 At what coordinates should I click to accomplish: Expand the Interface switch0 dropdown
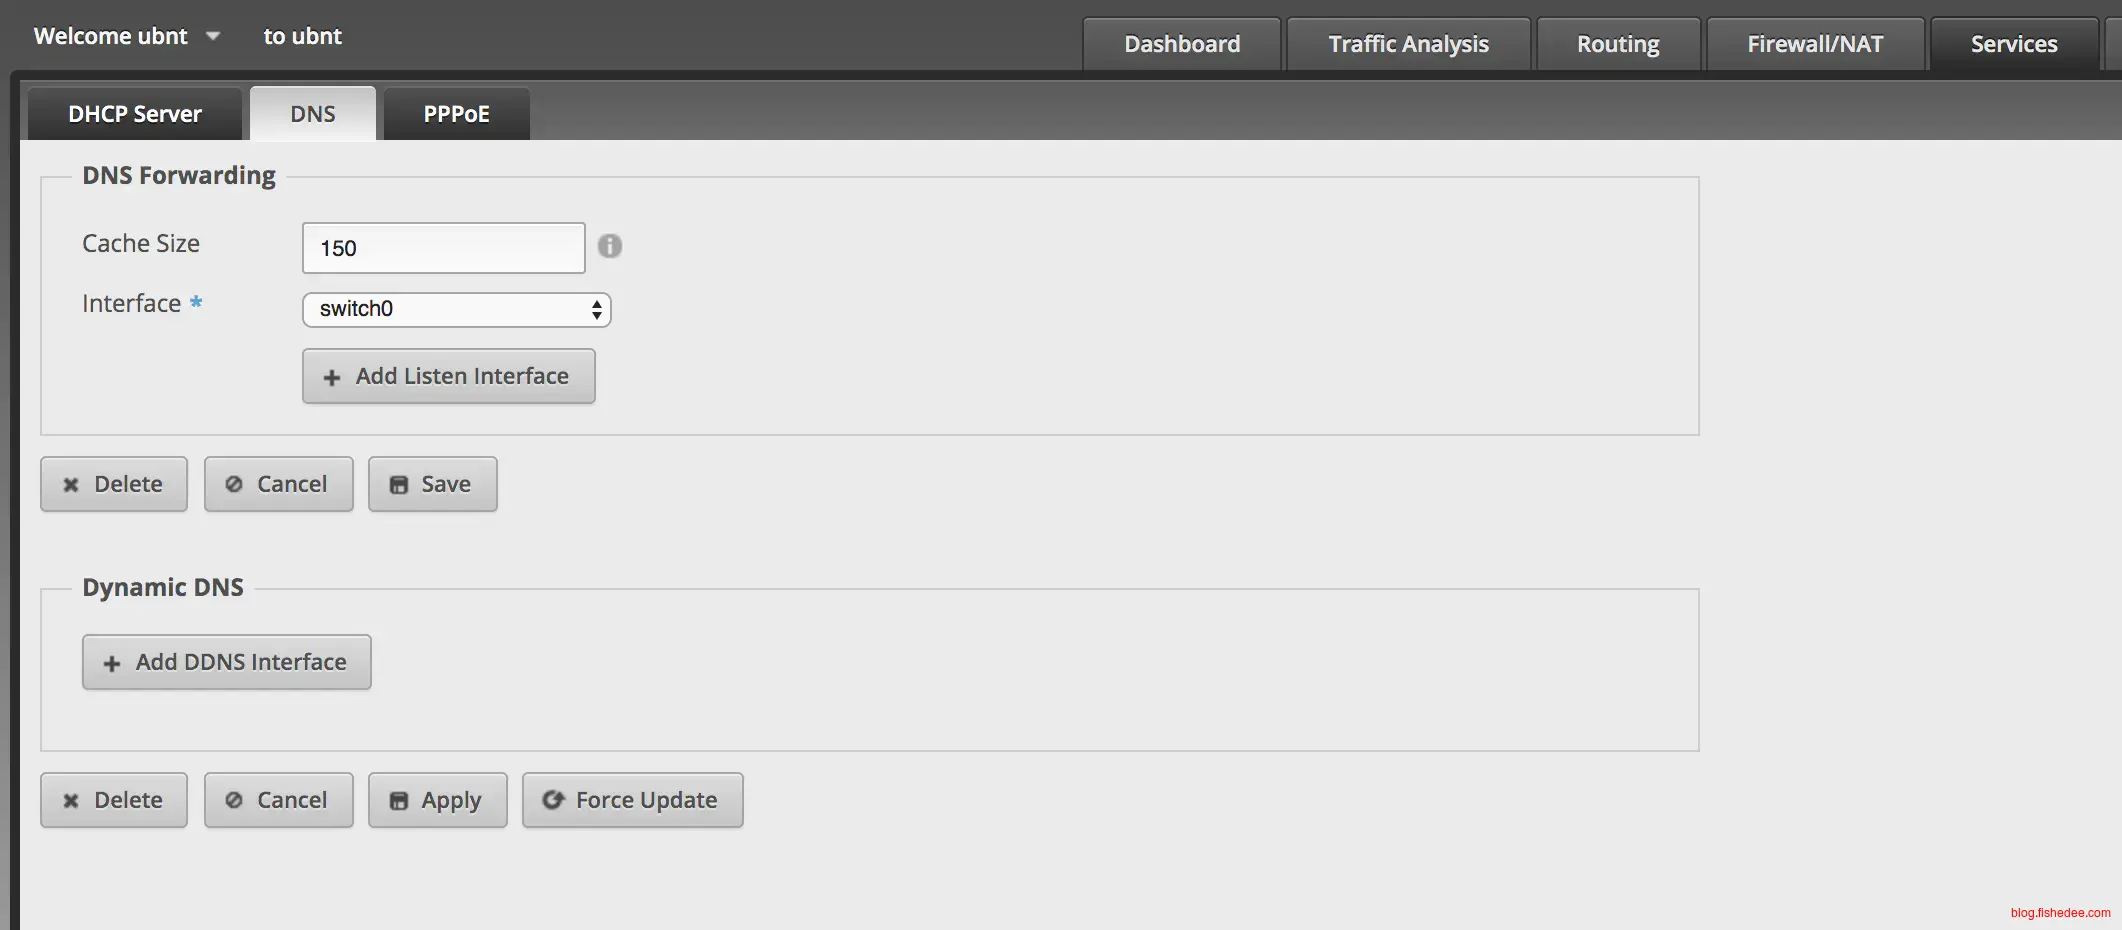pos(456,309)
